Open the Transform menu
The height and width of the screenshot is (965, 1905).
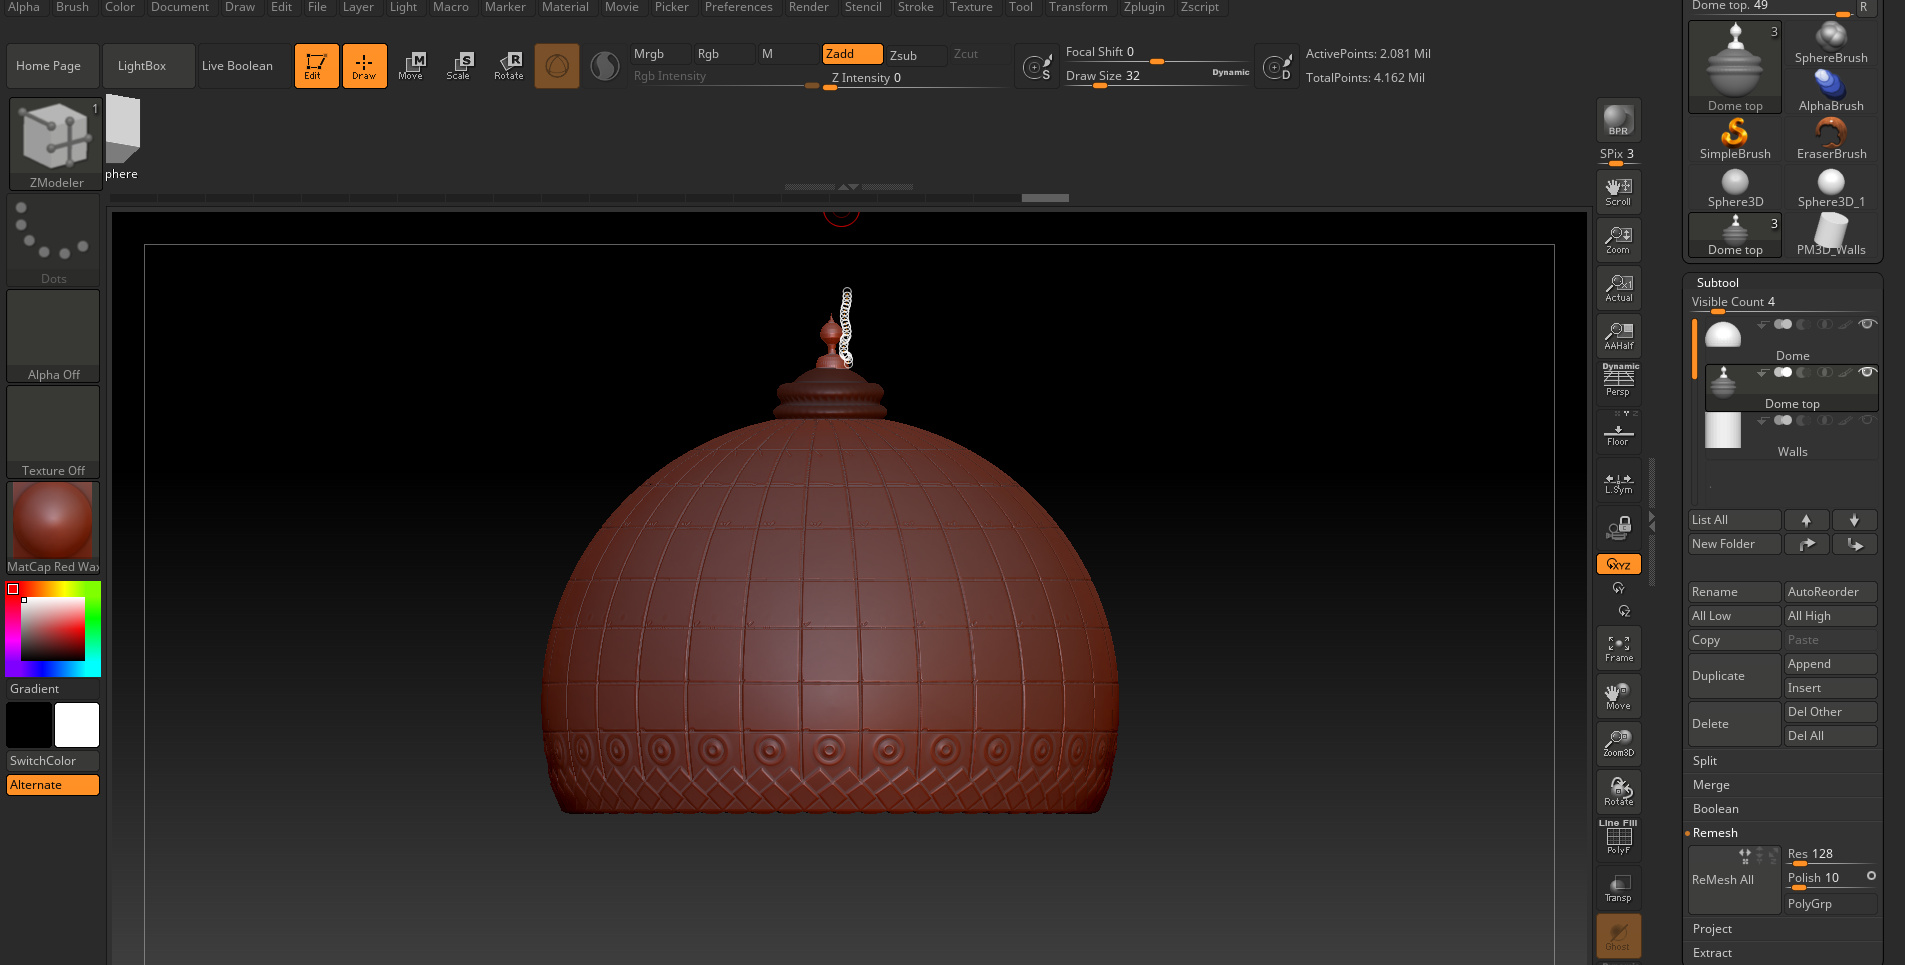pos(1078,7)
